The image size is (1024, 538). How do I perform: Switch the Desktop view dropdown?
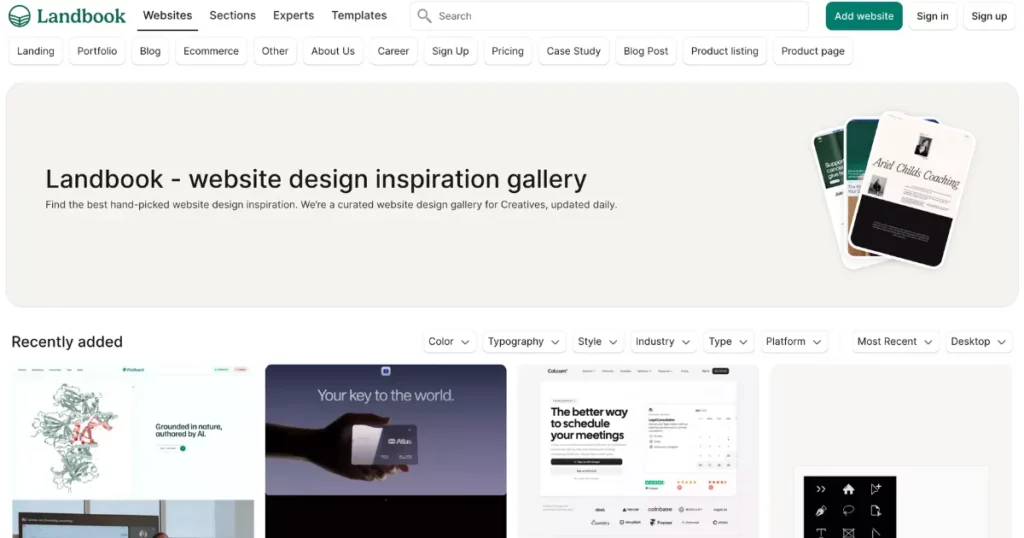[x=978, y=342]
